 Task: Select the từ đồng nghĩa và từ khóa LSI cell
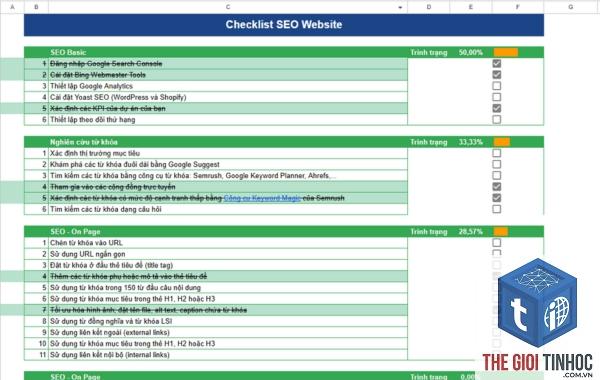pyautogui.click(x=228, y=321)
